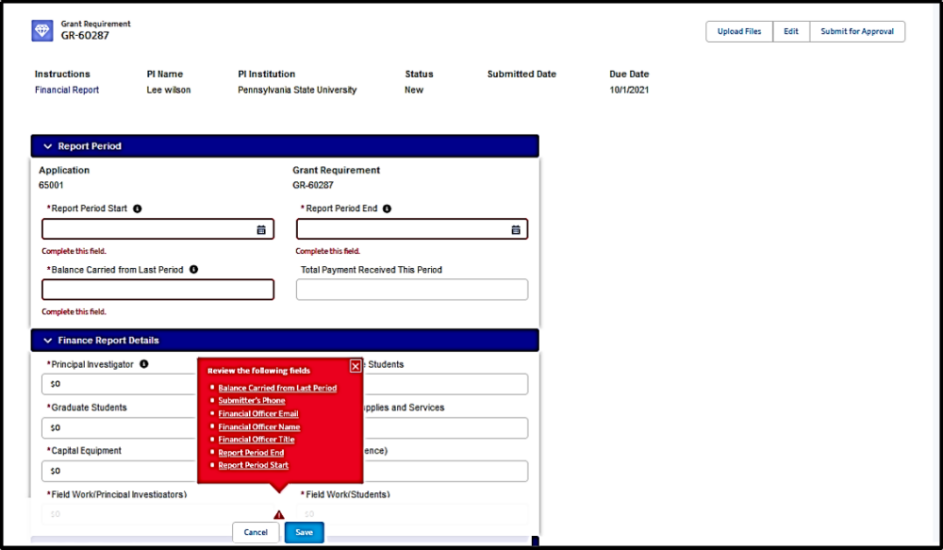Click the Total Payment Received This Period field
943x550 pixels.
412,289
